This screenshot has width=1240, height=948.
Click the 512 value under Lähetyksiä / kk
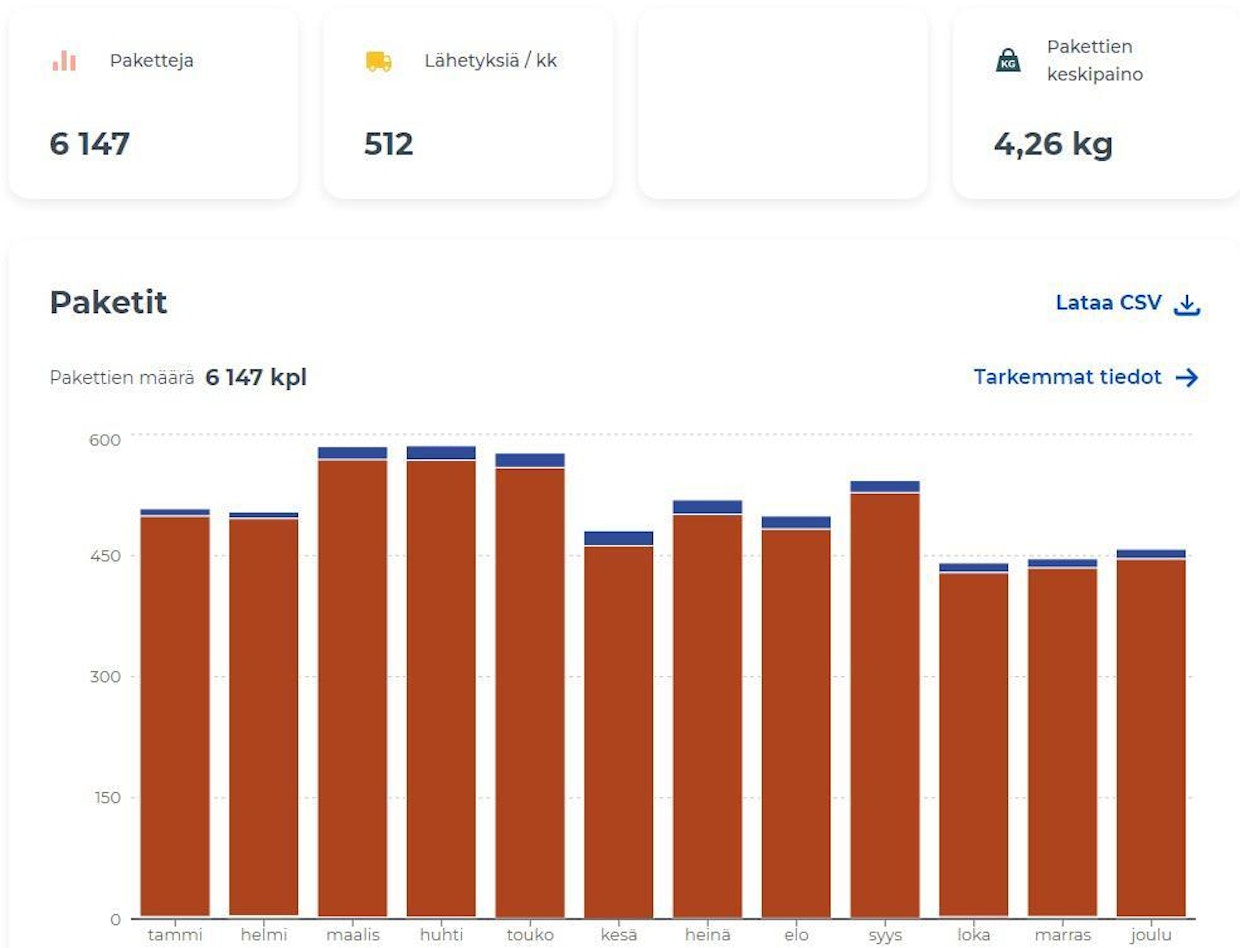click(388, 145)
